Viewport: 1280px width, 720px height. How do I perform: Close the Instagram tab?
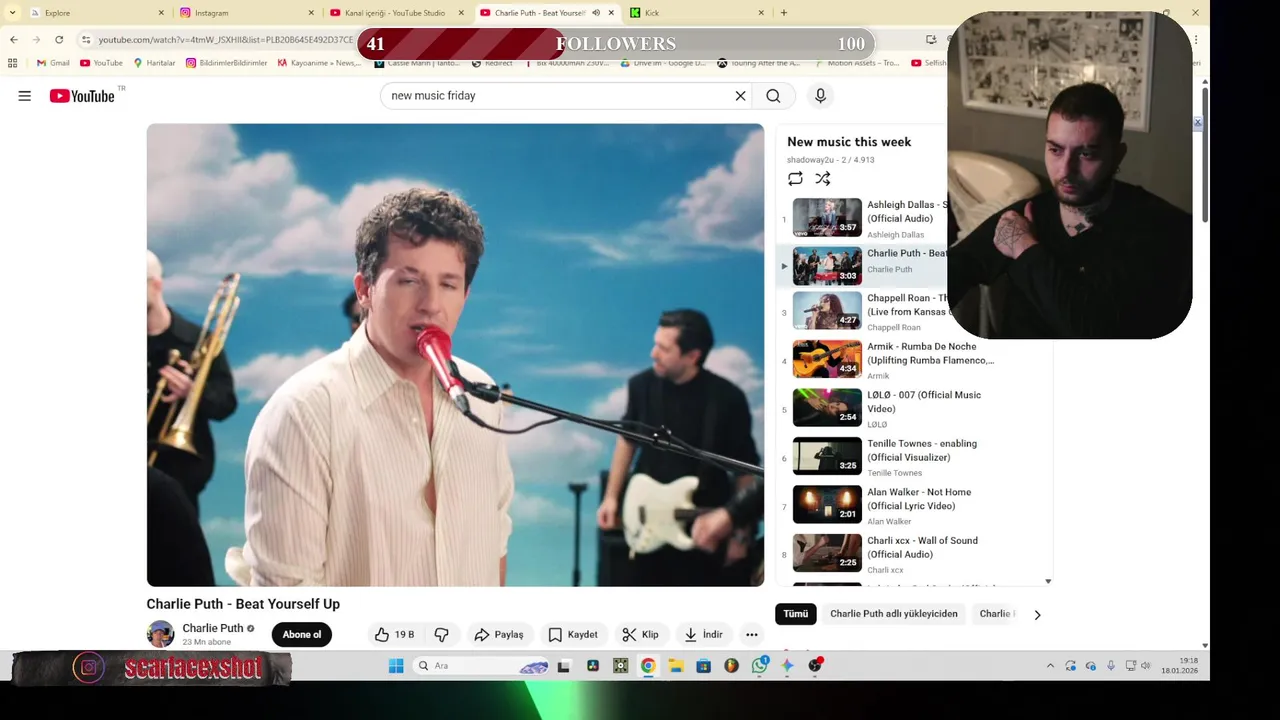tap(311, 13)
